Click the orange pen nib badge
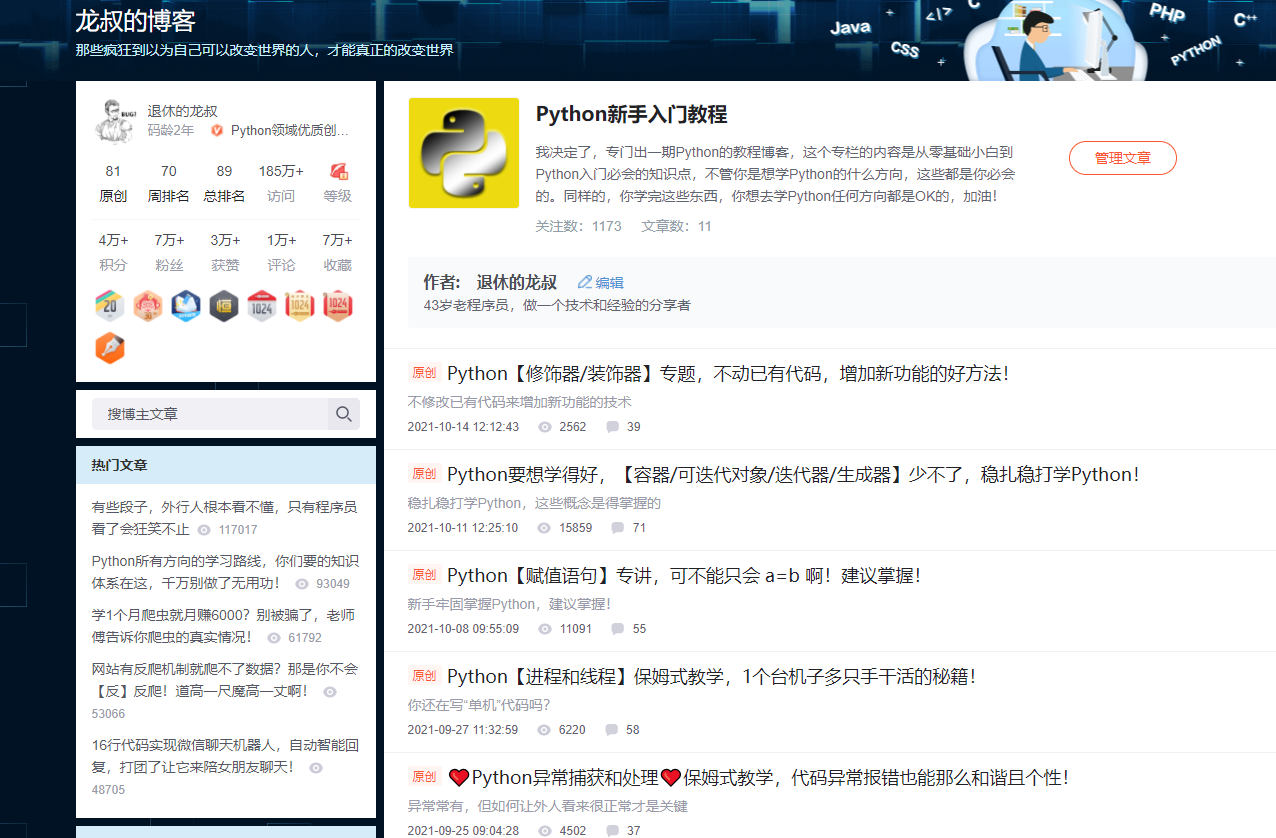This screenshot has width=1276, height=838. 110,348
